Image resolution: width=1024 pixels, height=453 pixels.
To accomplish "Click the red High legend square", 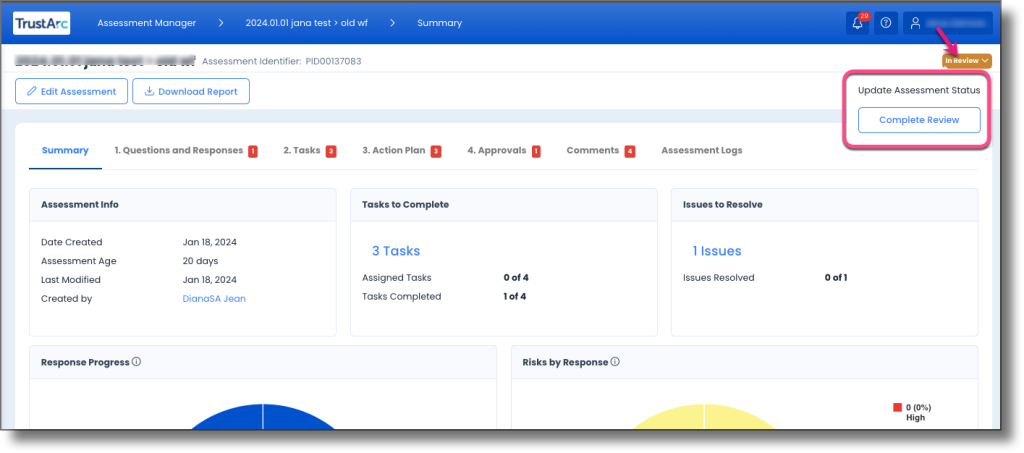I will click(897, 407).
